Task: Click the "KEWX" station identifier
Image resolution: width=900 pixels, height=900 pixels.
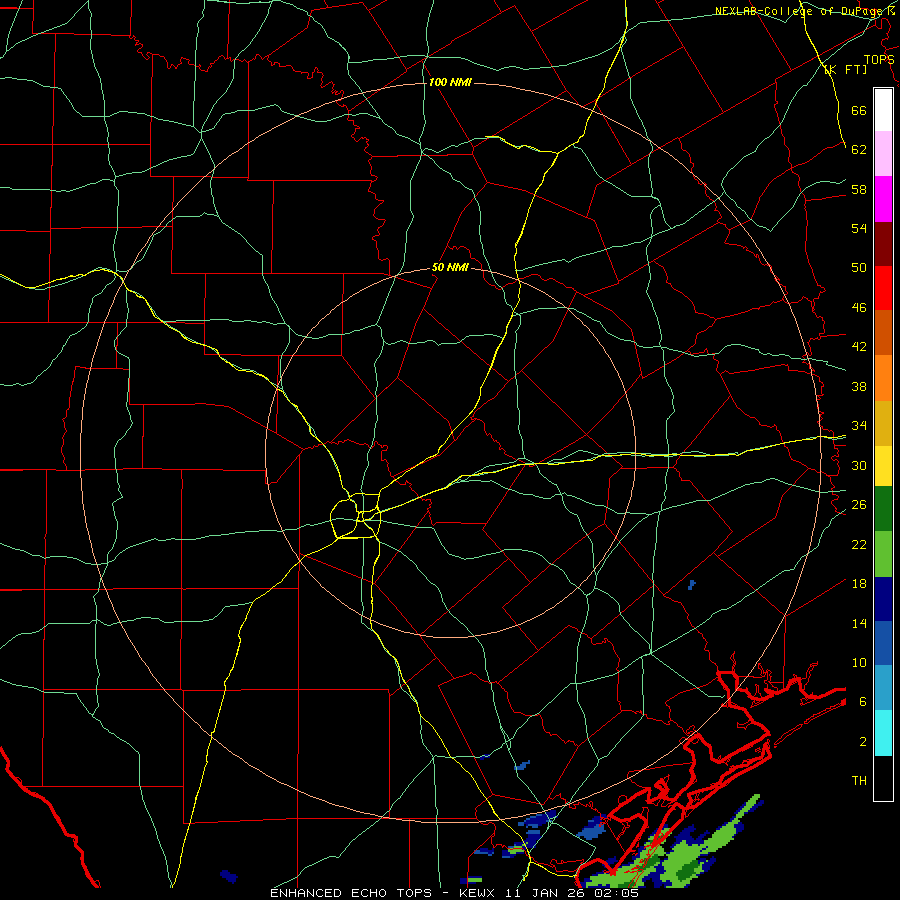Action: tap(476, 893)
